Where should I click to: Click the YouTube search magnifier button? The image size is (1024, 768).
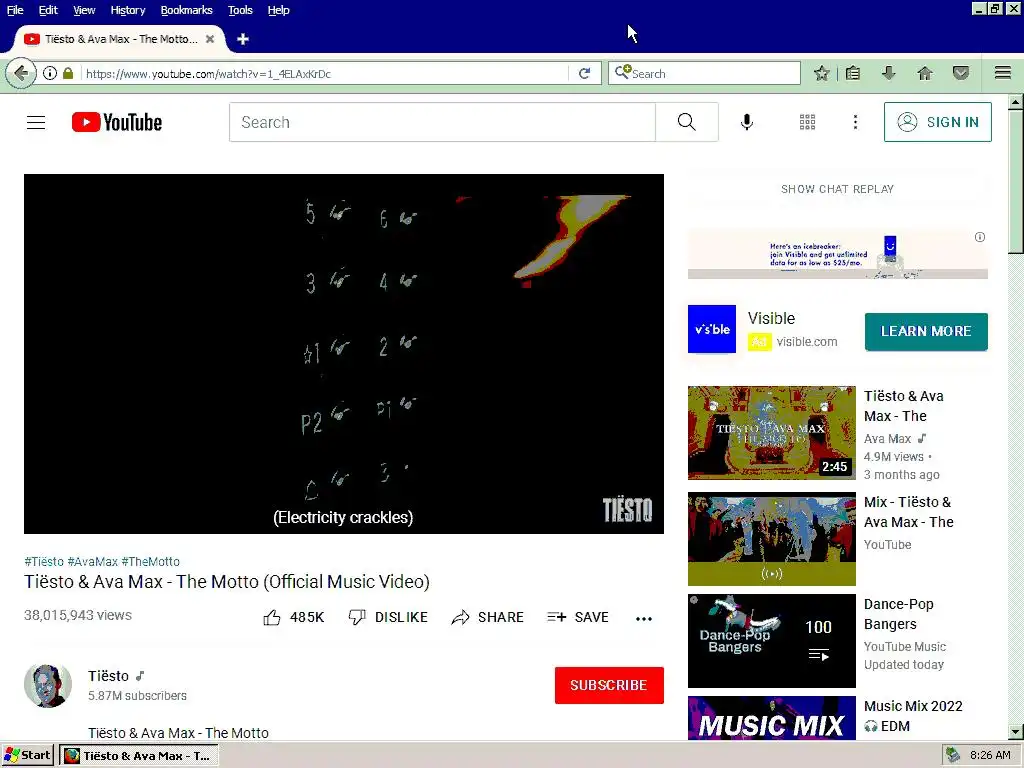pyautogui.click(x=686, y=122)
